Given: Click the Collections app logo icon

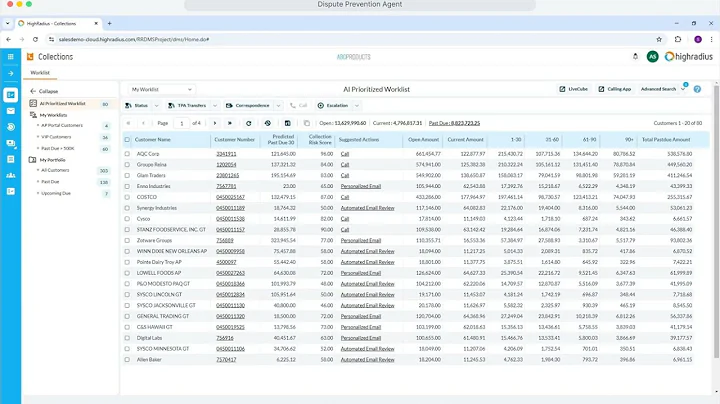Looking at the screenshot, I should 30,56.
